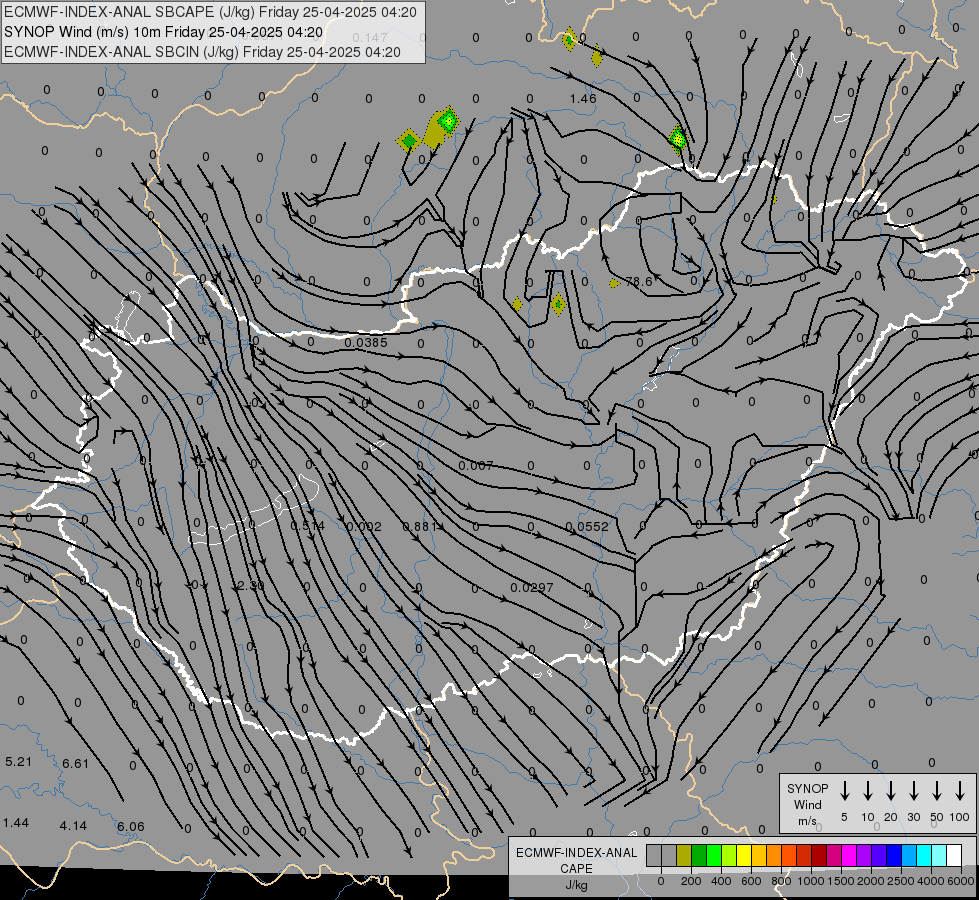Image resolution: width=979 pixels, height=900 pixels.
Task: Click the 4000 tick label on CAPE legend
Action: (x=932, y=881)
